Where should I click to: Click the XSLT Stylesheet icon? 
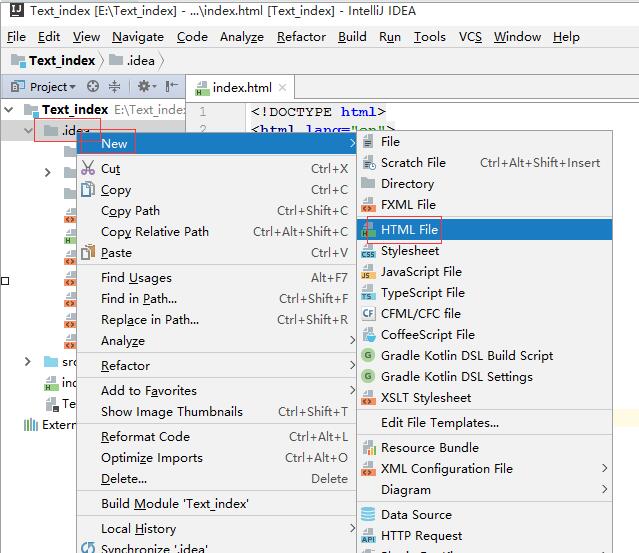click(x=368, y=397)
